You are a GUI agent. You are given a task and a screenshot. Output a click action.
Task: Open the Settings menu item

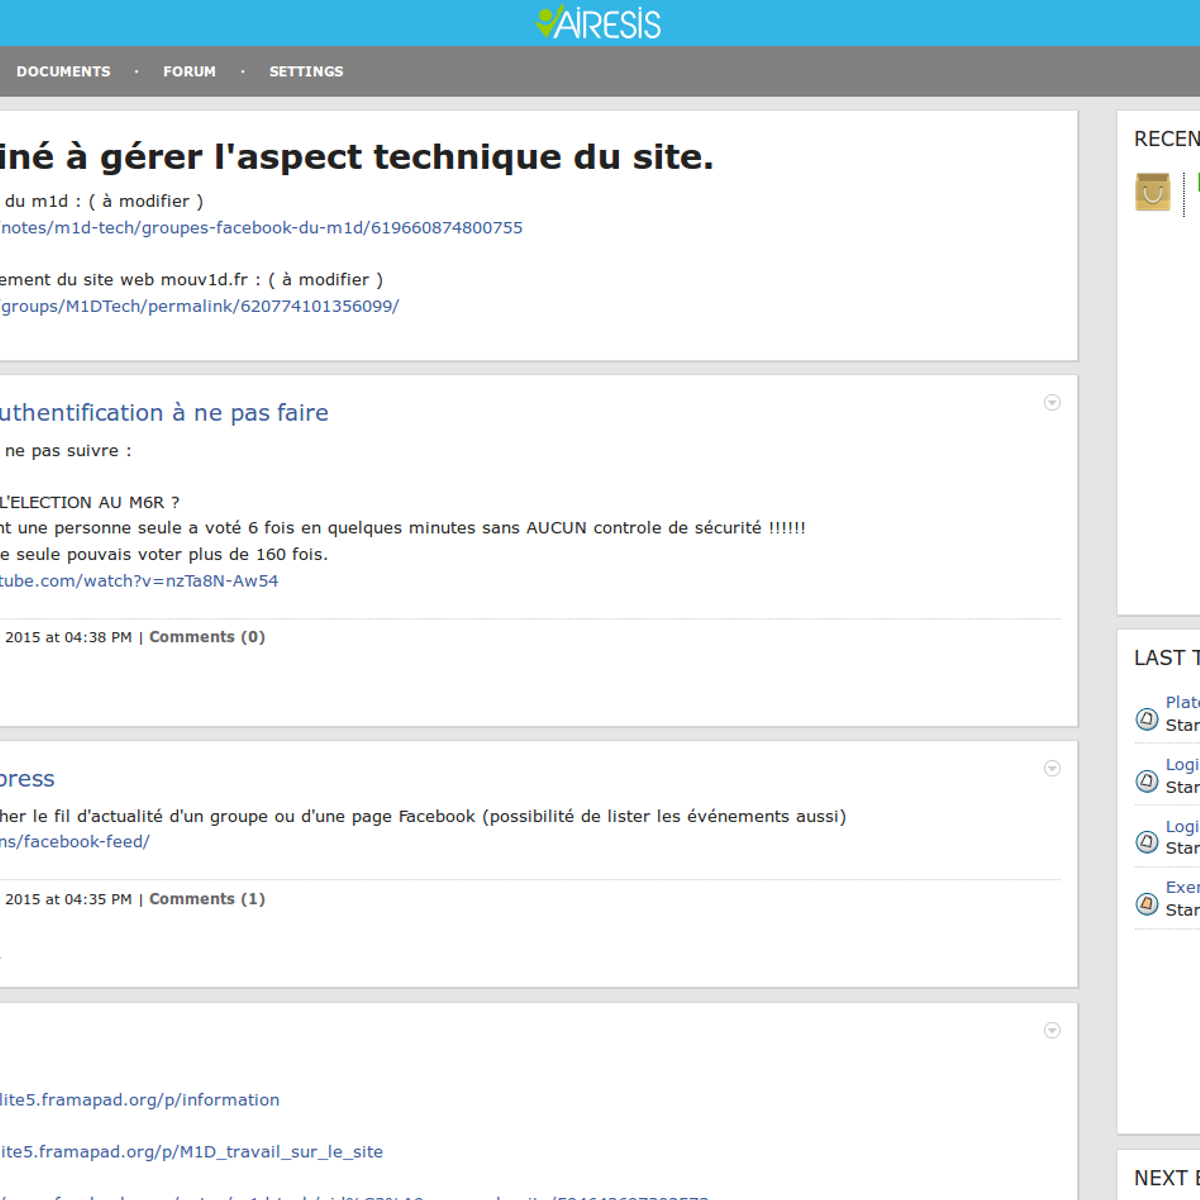306,72
